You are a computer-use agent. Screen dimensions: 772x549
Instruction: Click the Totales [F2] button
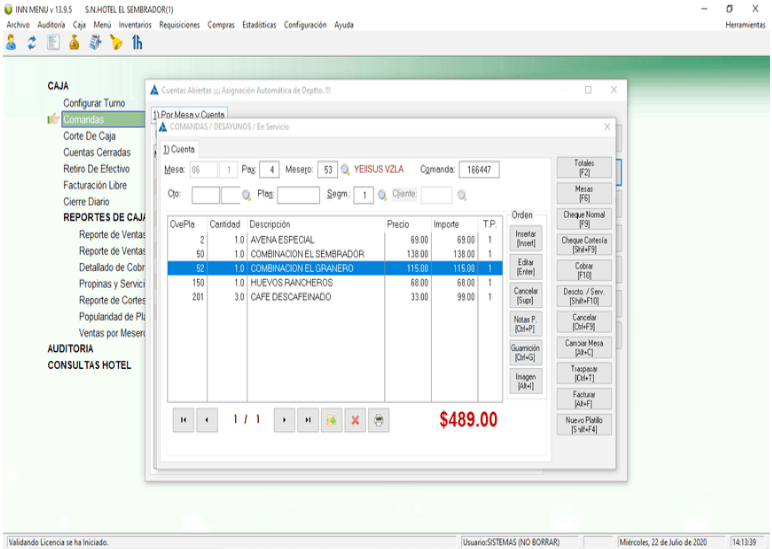coord(584,168)
